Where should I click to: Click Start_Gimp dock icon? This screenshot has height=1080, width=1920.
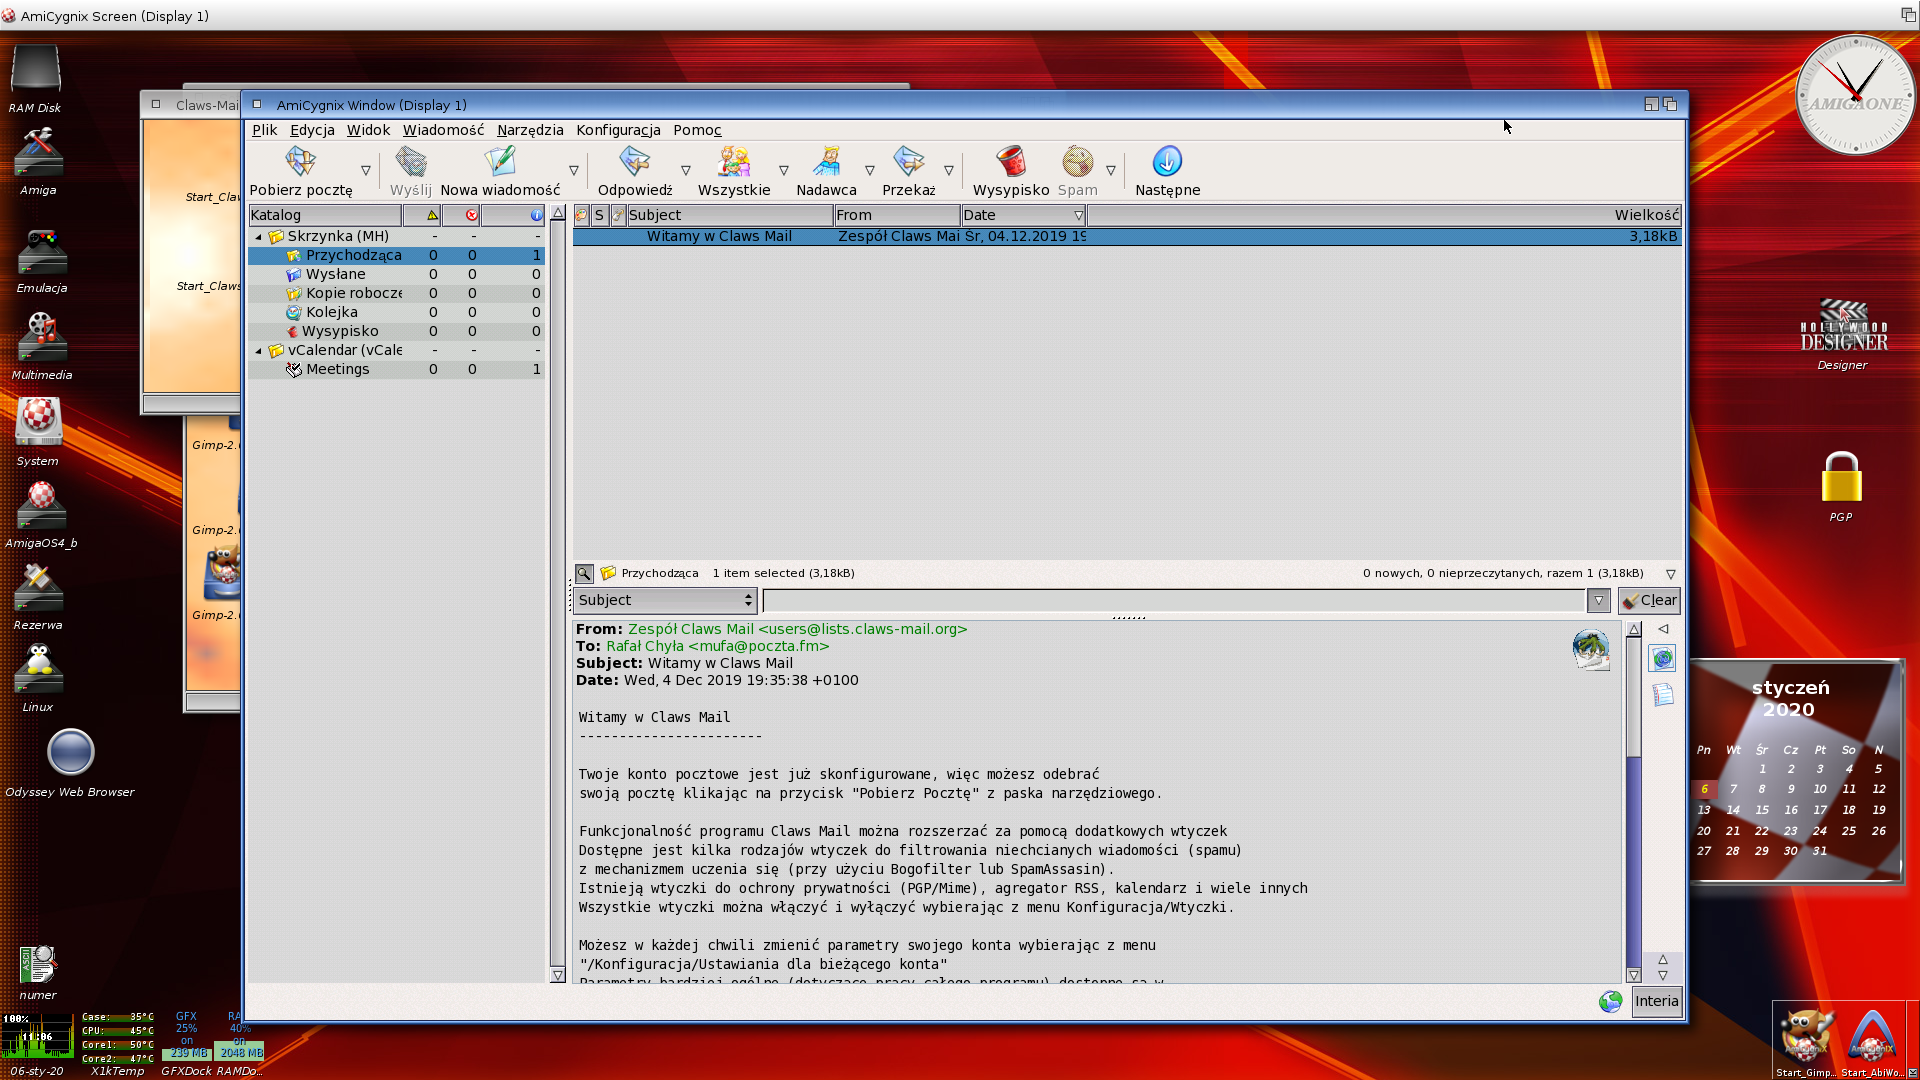tap(1805, 1035)
